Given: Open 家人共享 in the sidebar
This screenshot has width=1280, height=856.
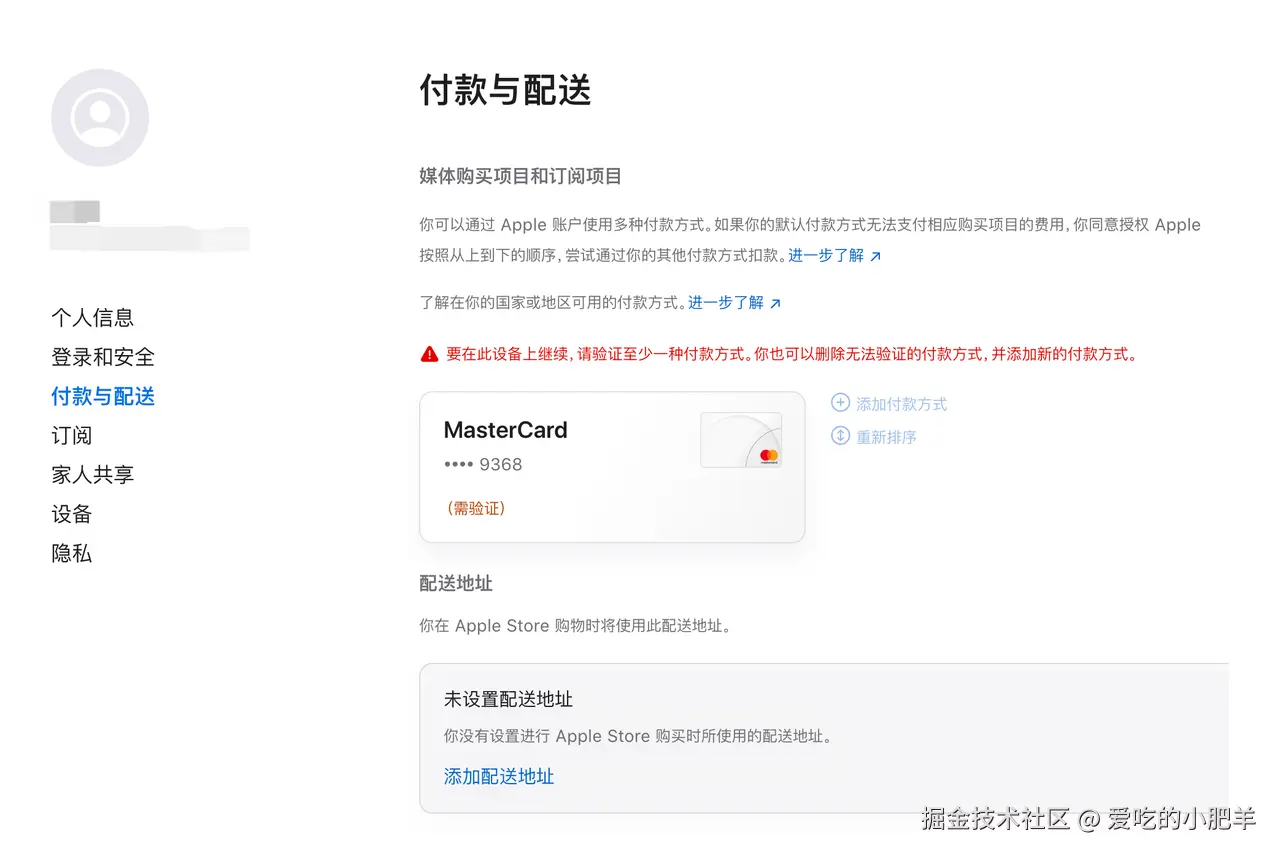Looking at the screenshot, I should tap(93, 475).
